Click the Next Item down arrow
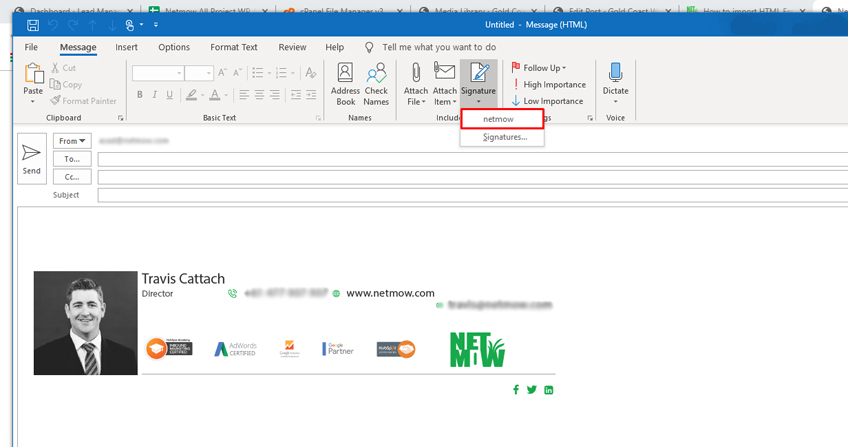 [x=112, y=25]
